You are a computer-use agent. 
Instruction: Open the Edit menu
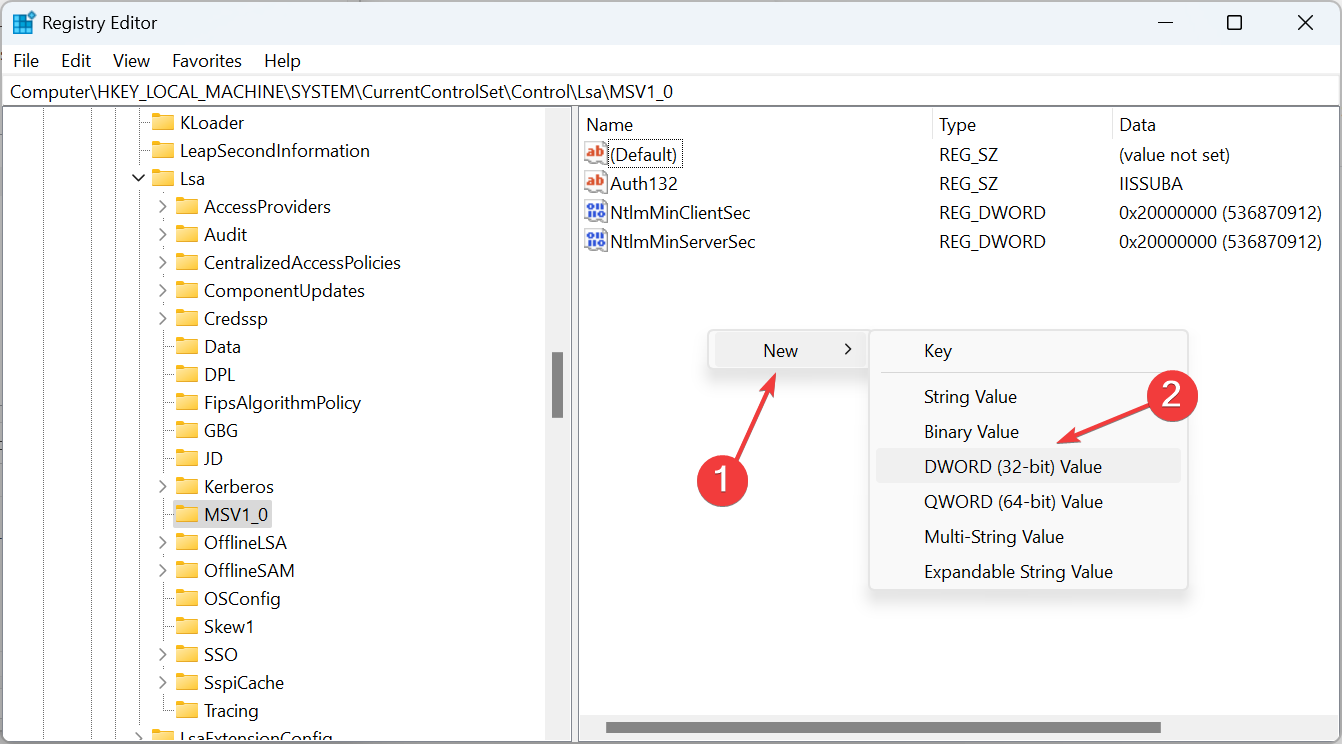click(x=76, y=61)
